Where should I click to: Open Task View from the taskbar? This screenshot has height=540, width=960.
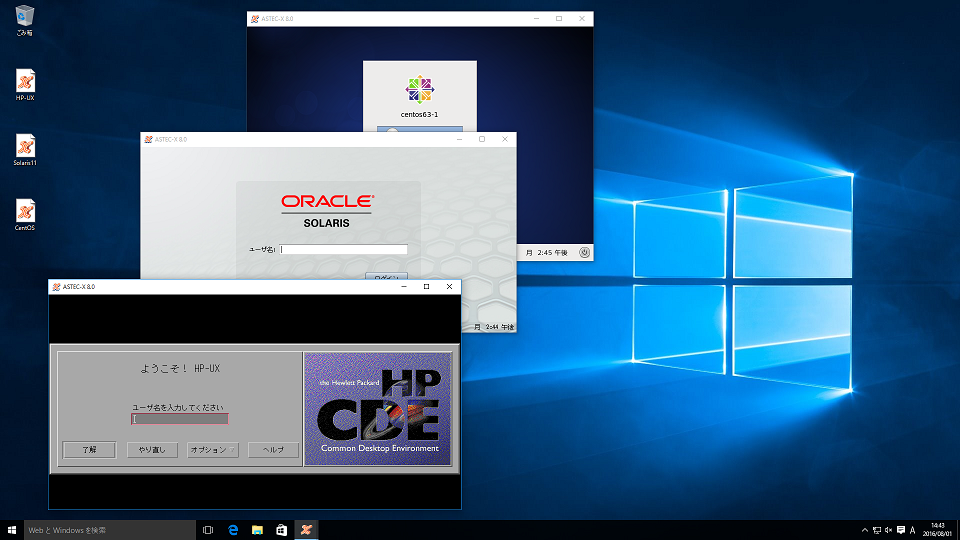(208, 530)
